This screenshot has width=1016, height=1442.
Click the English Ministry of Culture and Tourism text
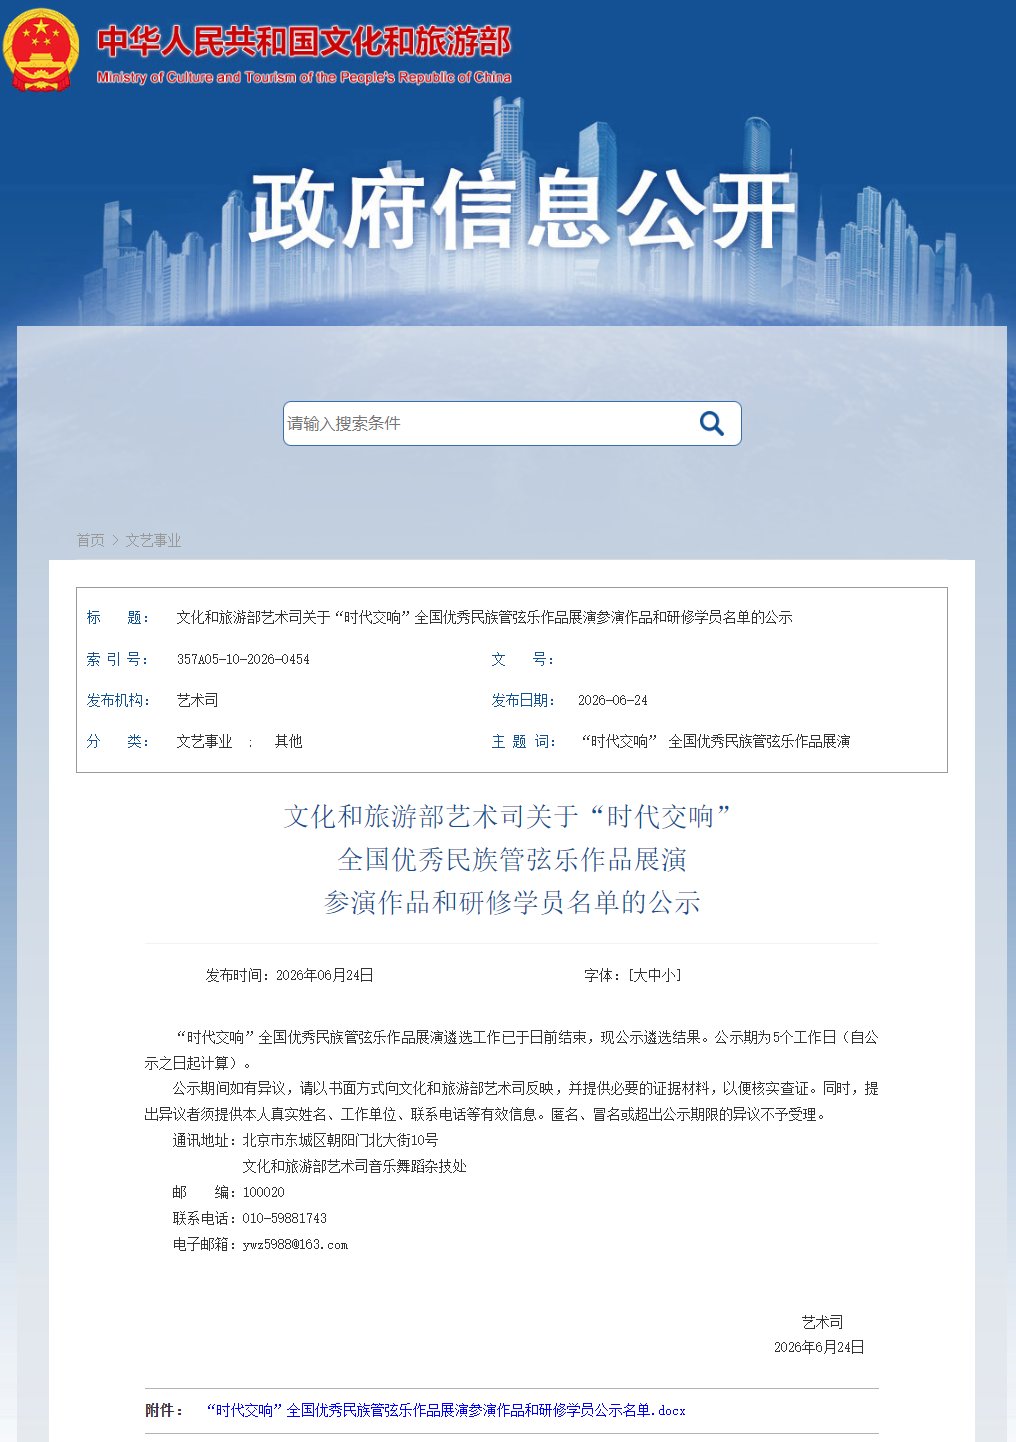click(304, 77)
